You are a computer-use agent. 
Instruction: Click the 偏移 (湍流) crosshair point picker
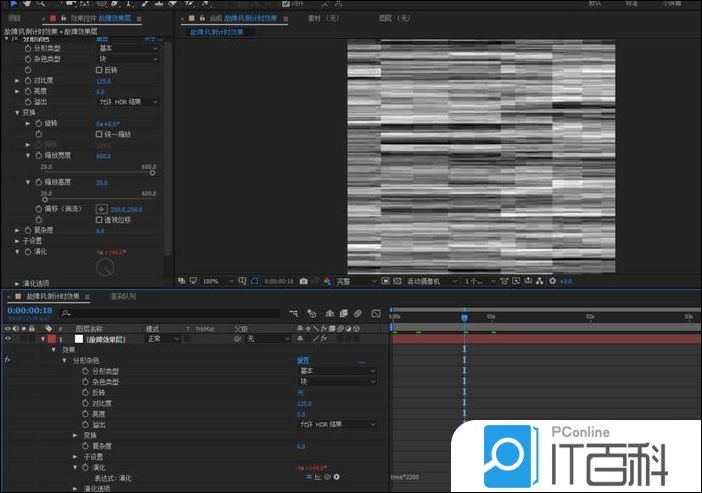(100, 208)
